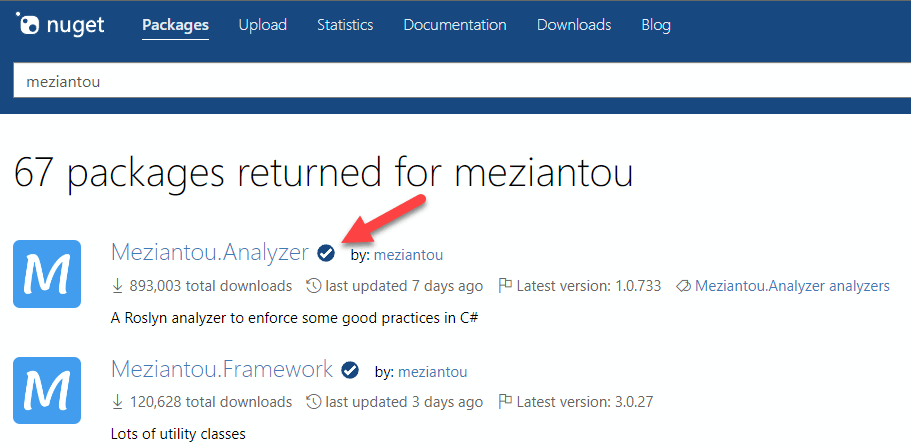Click last-updated clock icon for Meziantou.Framework

pos(313,402)
